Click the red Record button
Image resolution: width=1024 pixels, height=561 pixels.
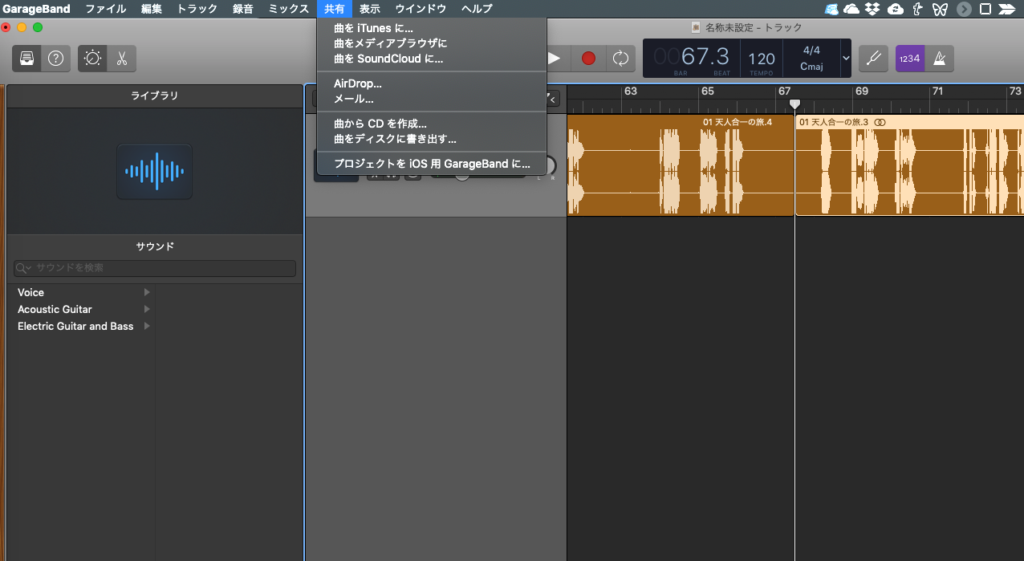coord(588,59)
